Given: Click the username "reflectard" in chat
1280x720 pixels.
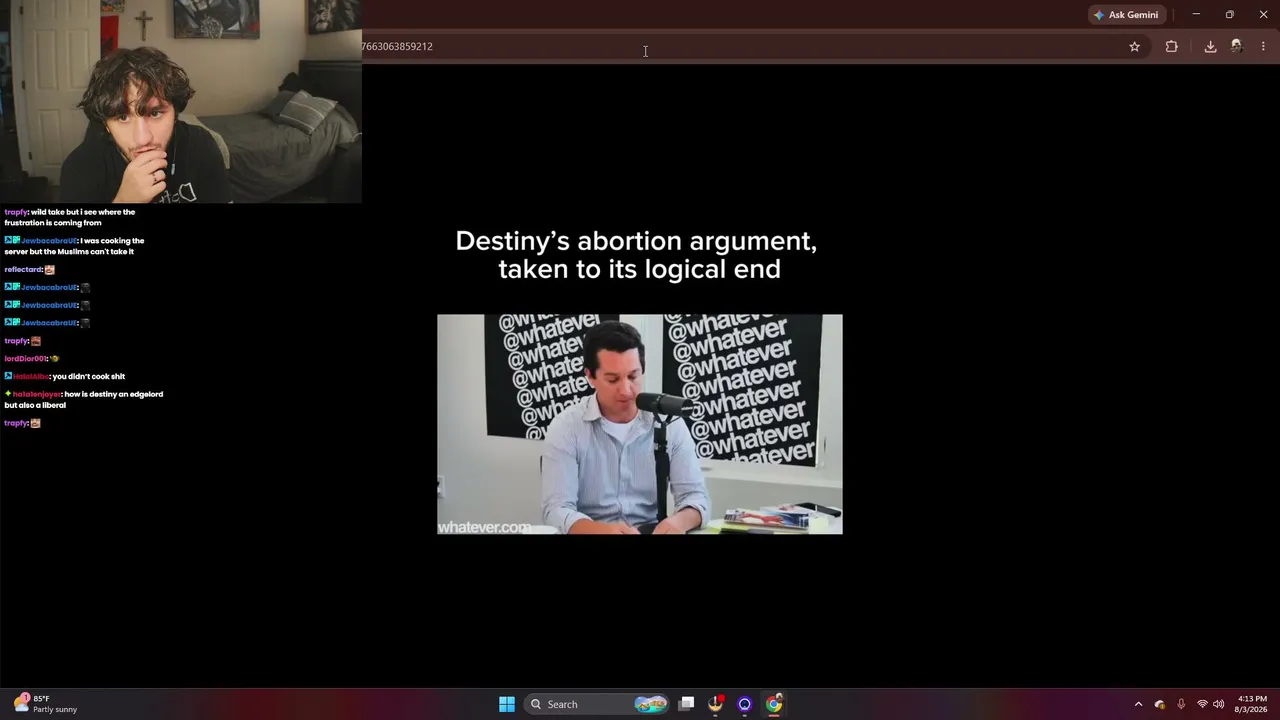Looking at the screenshot, I should (x=23, y=270).
